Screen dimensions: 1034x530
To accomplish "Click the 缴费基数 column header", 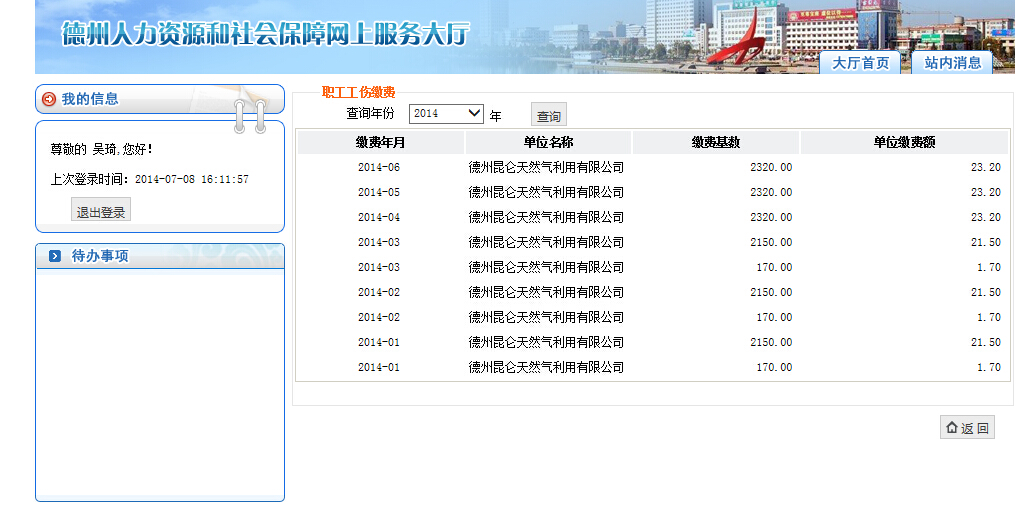I will [715, 142].
